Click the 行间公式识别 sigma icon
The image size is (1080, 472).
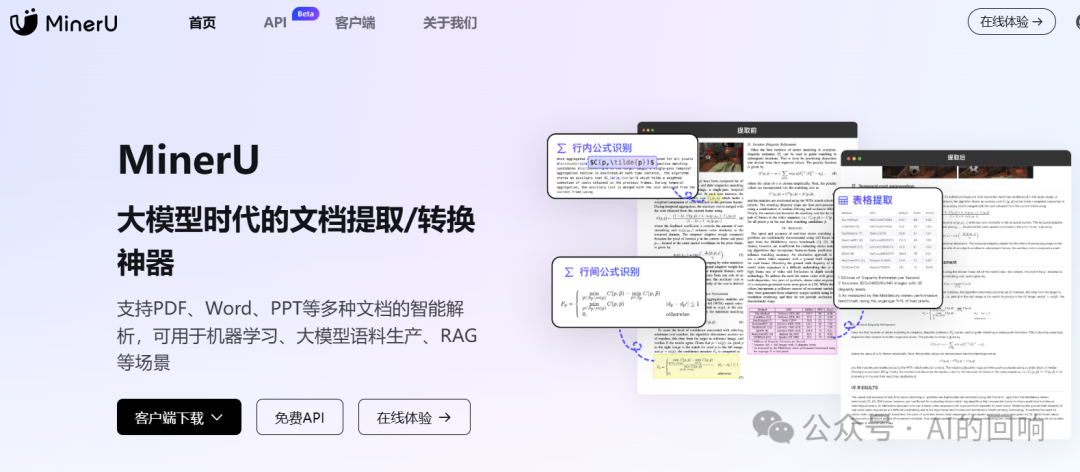click(569, 271)
